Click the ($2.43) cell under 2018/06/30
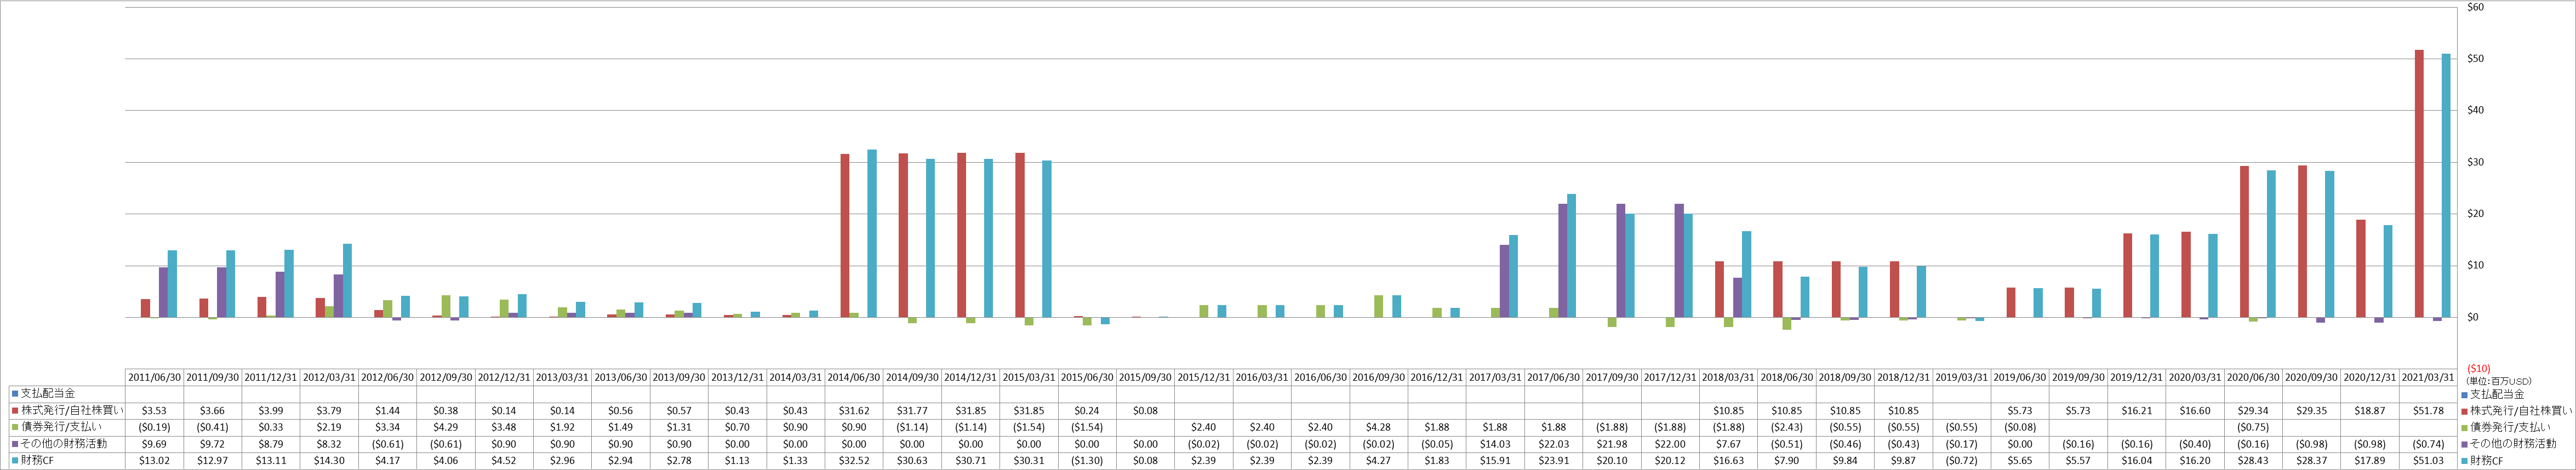 [1787, 427]
